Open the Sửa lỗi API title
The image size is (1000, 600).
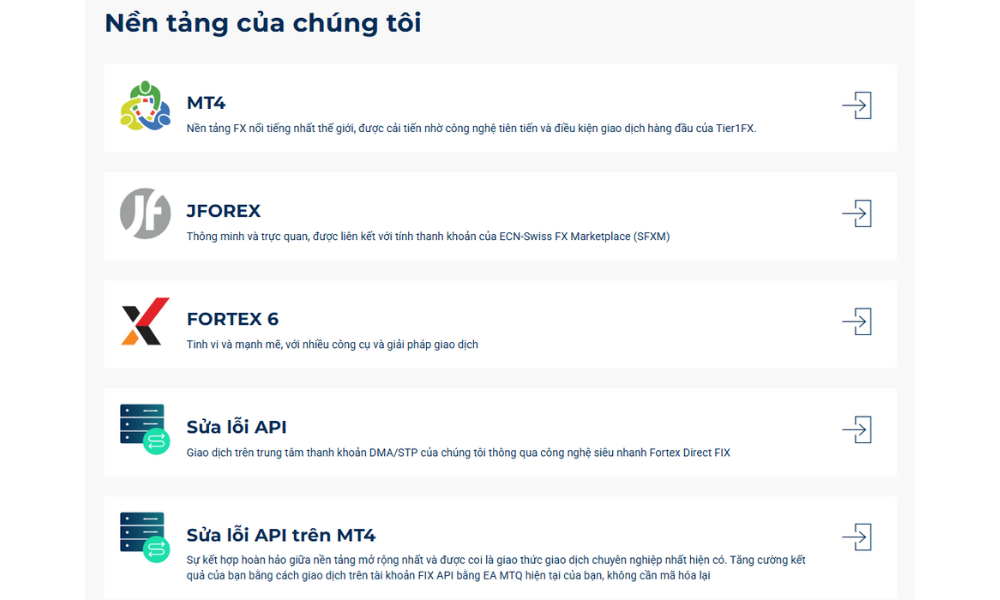tap(236, 427)
